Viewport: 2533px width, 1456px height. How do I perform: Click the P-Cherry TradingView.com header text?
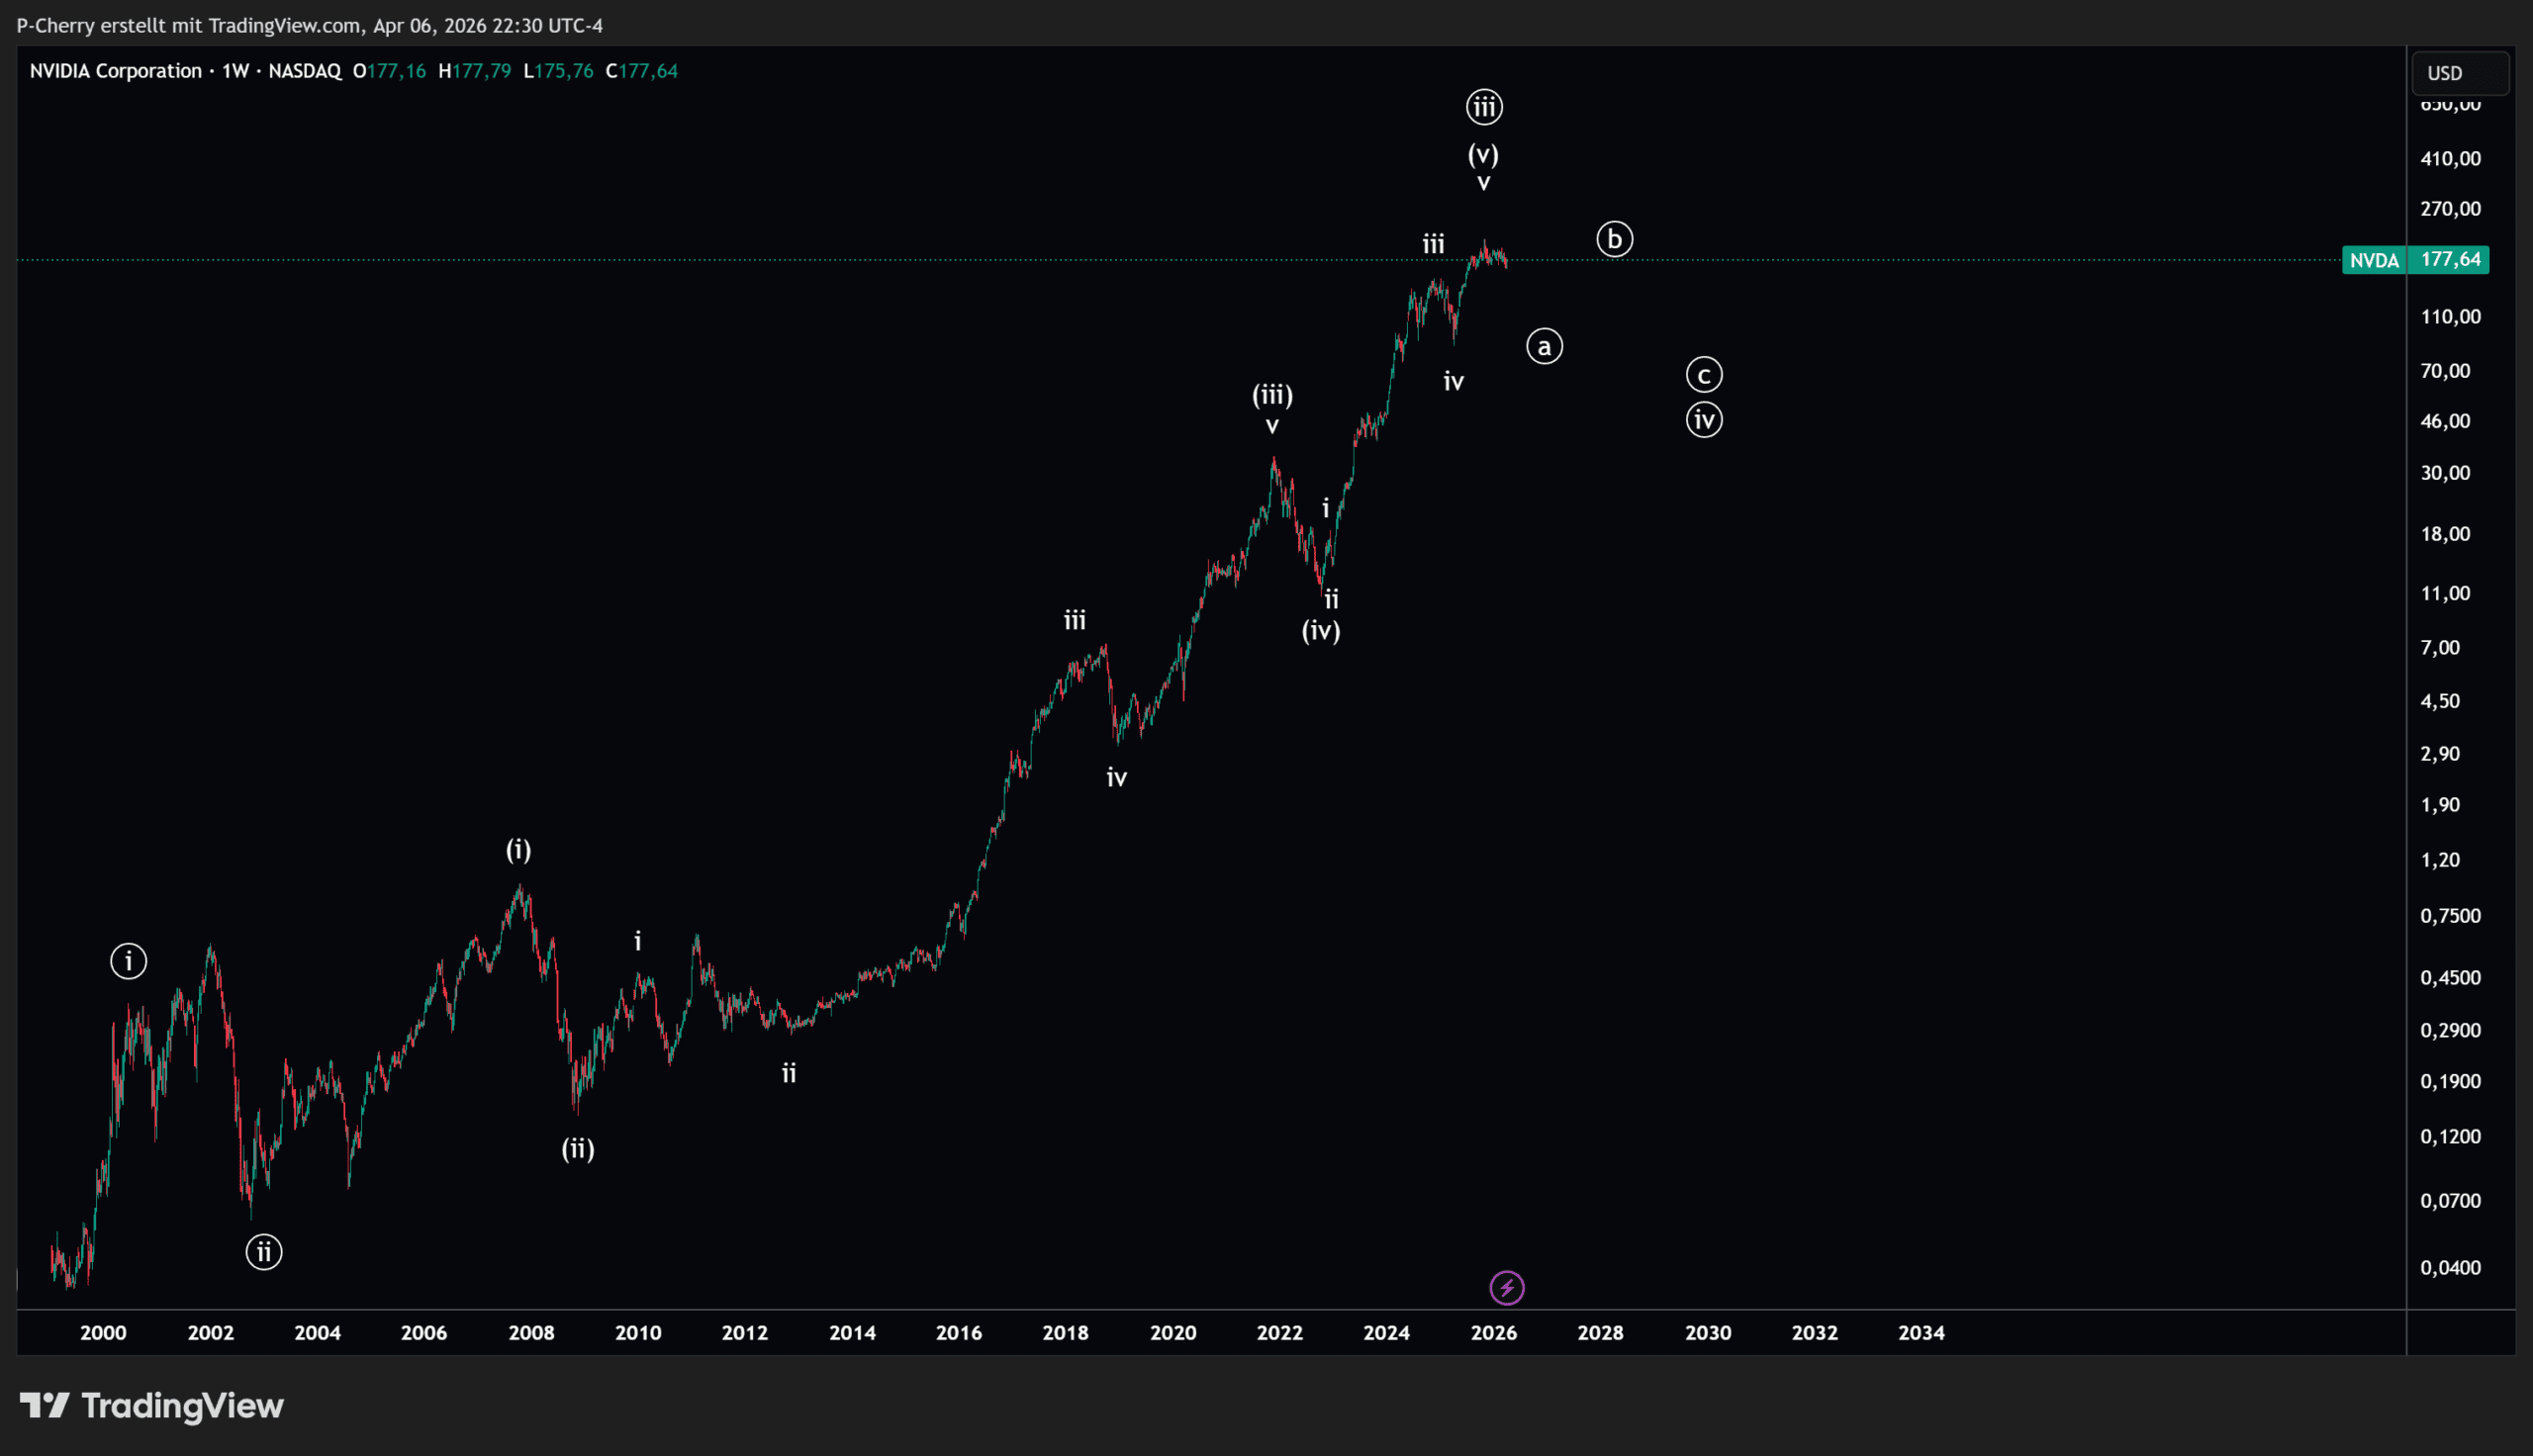[x=309, y=25]
